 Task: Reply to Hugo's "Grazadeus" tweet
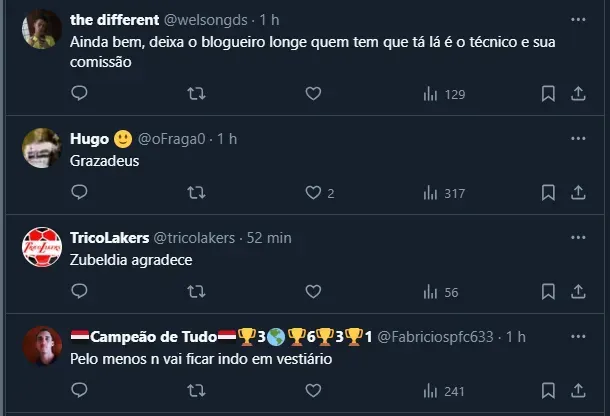point(81,193)
